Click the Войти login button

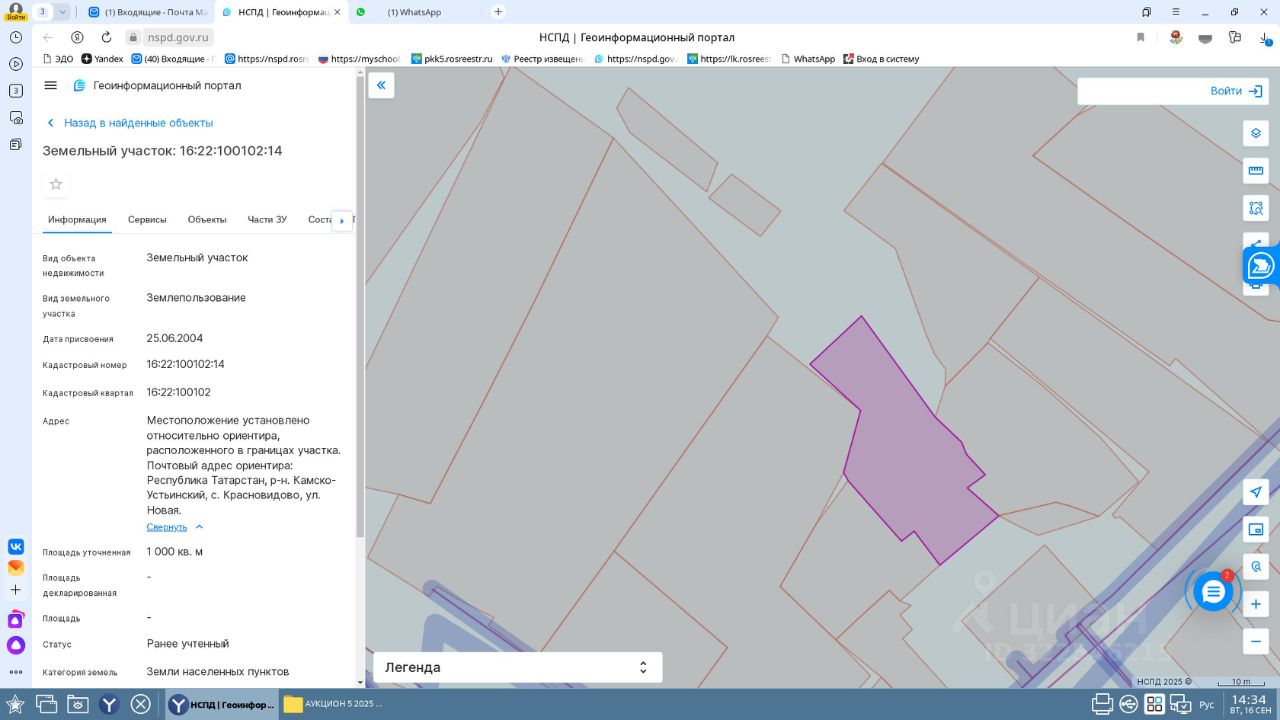click(x=1237, y=91)
